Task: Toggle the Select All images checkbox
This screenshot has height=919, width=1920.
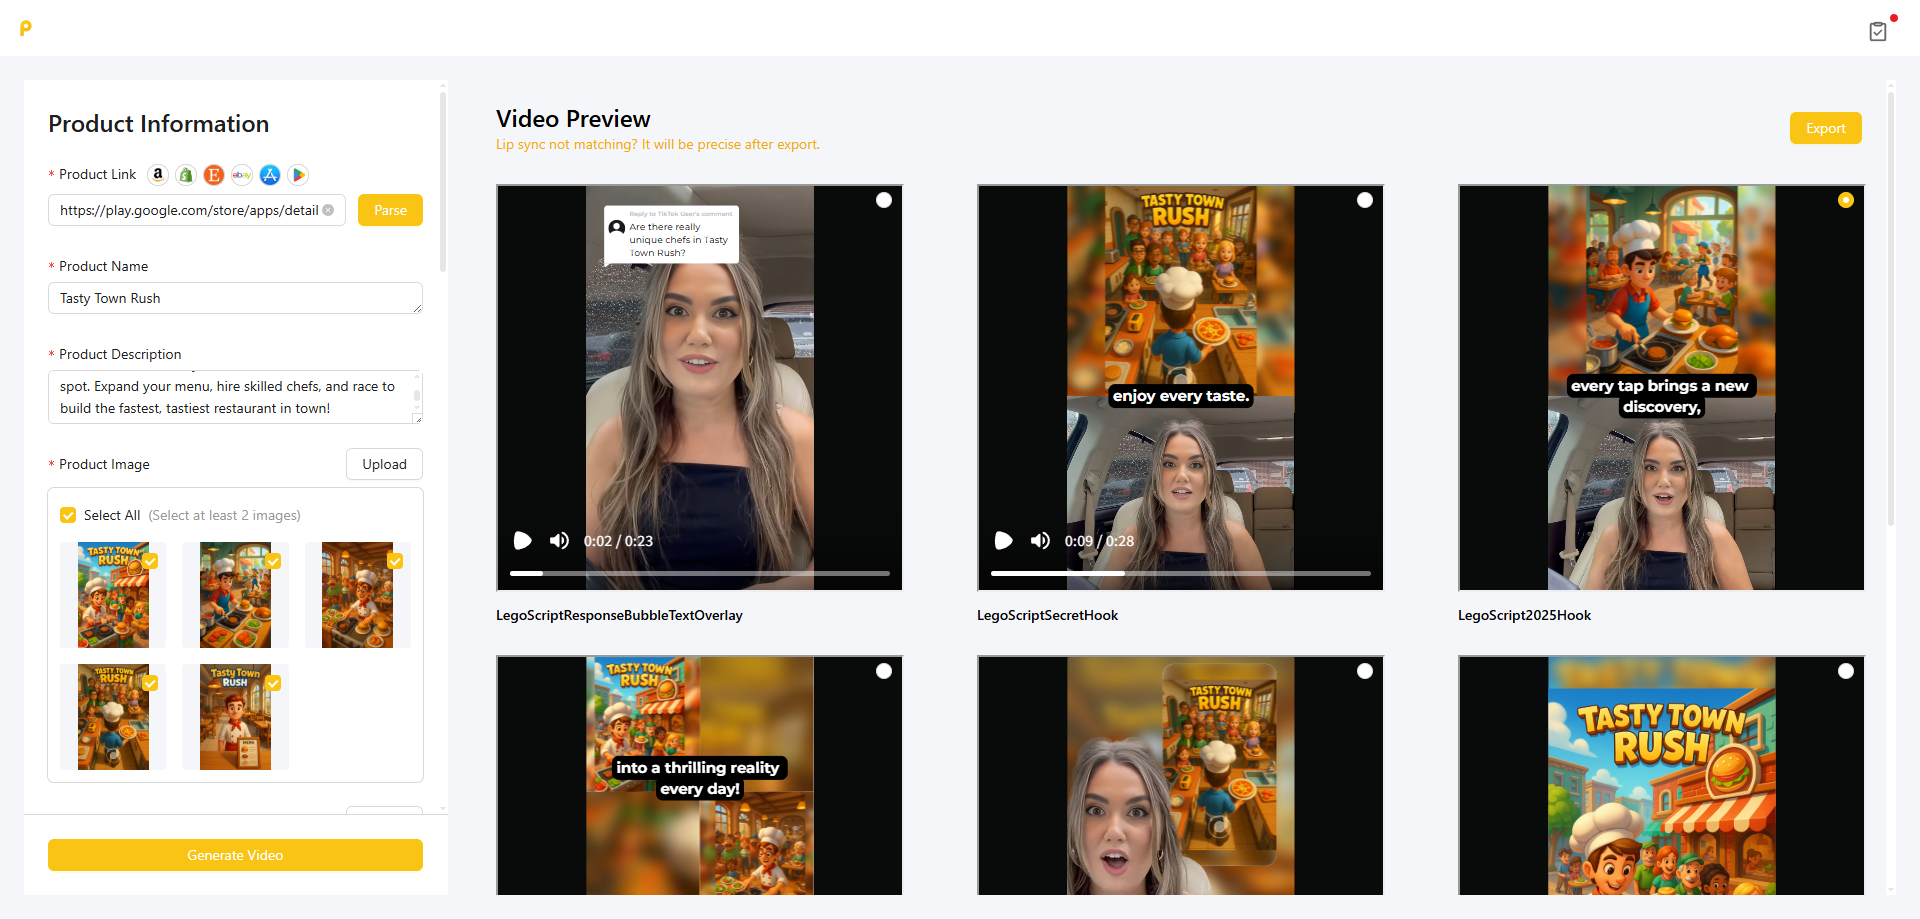Action: 68,515
